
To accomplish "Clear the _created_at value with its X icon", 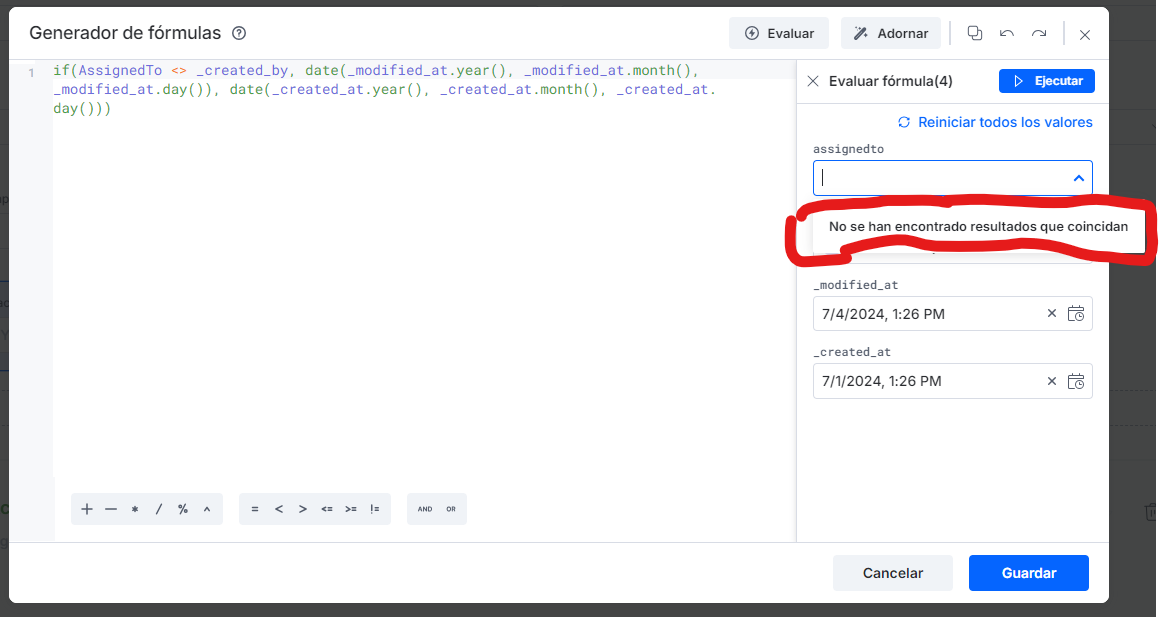I will (1052, 381).
